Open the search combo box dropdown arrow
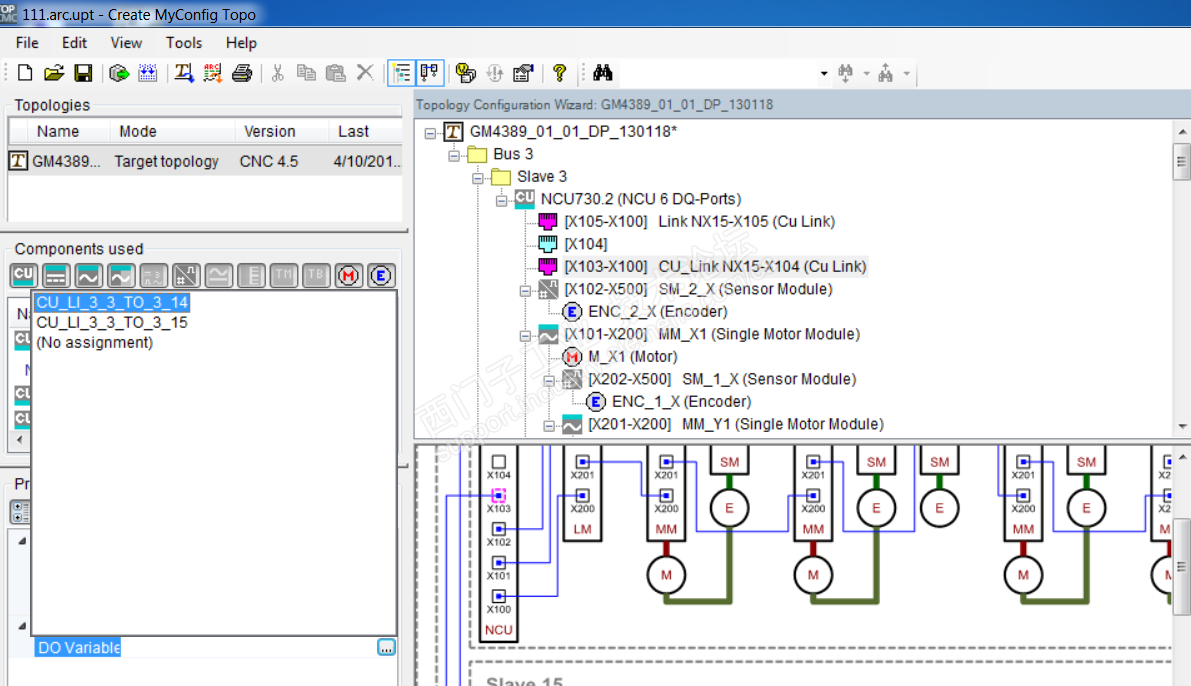1191x686 pixels. 824,73
